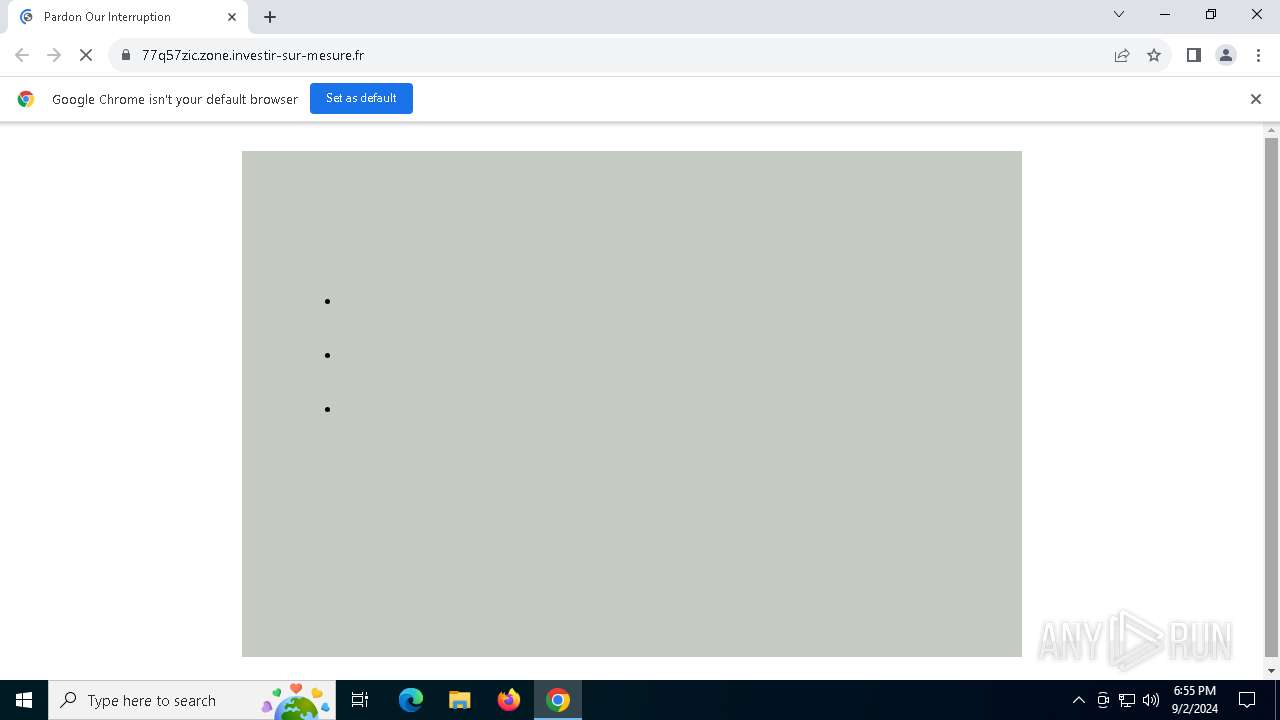Open a new tab with plus button

(x=270, y=17)
